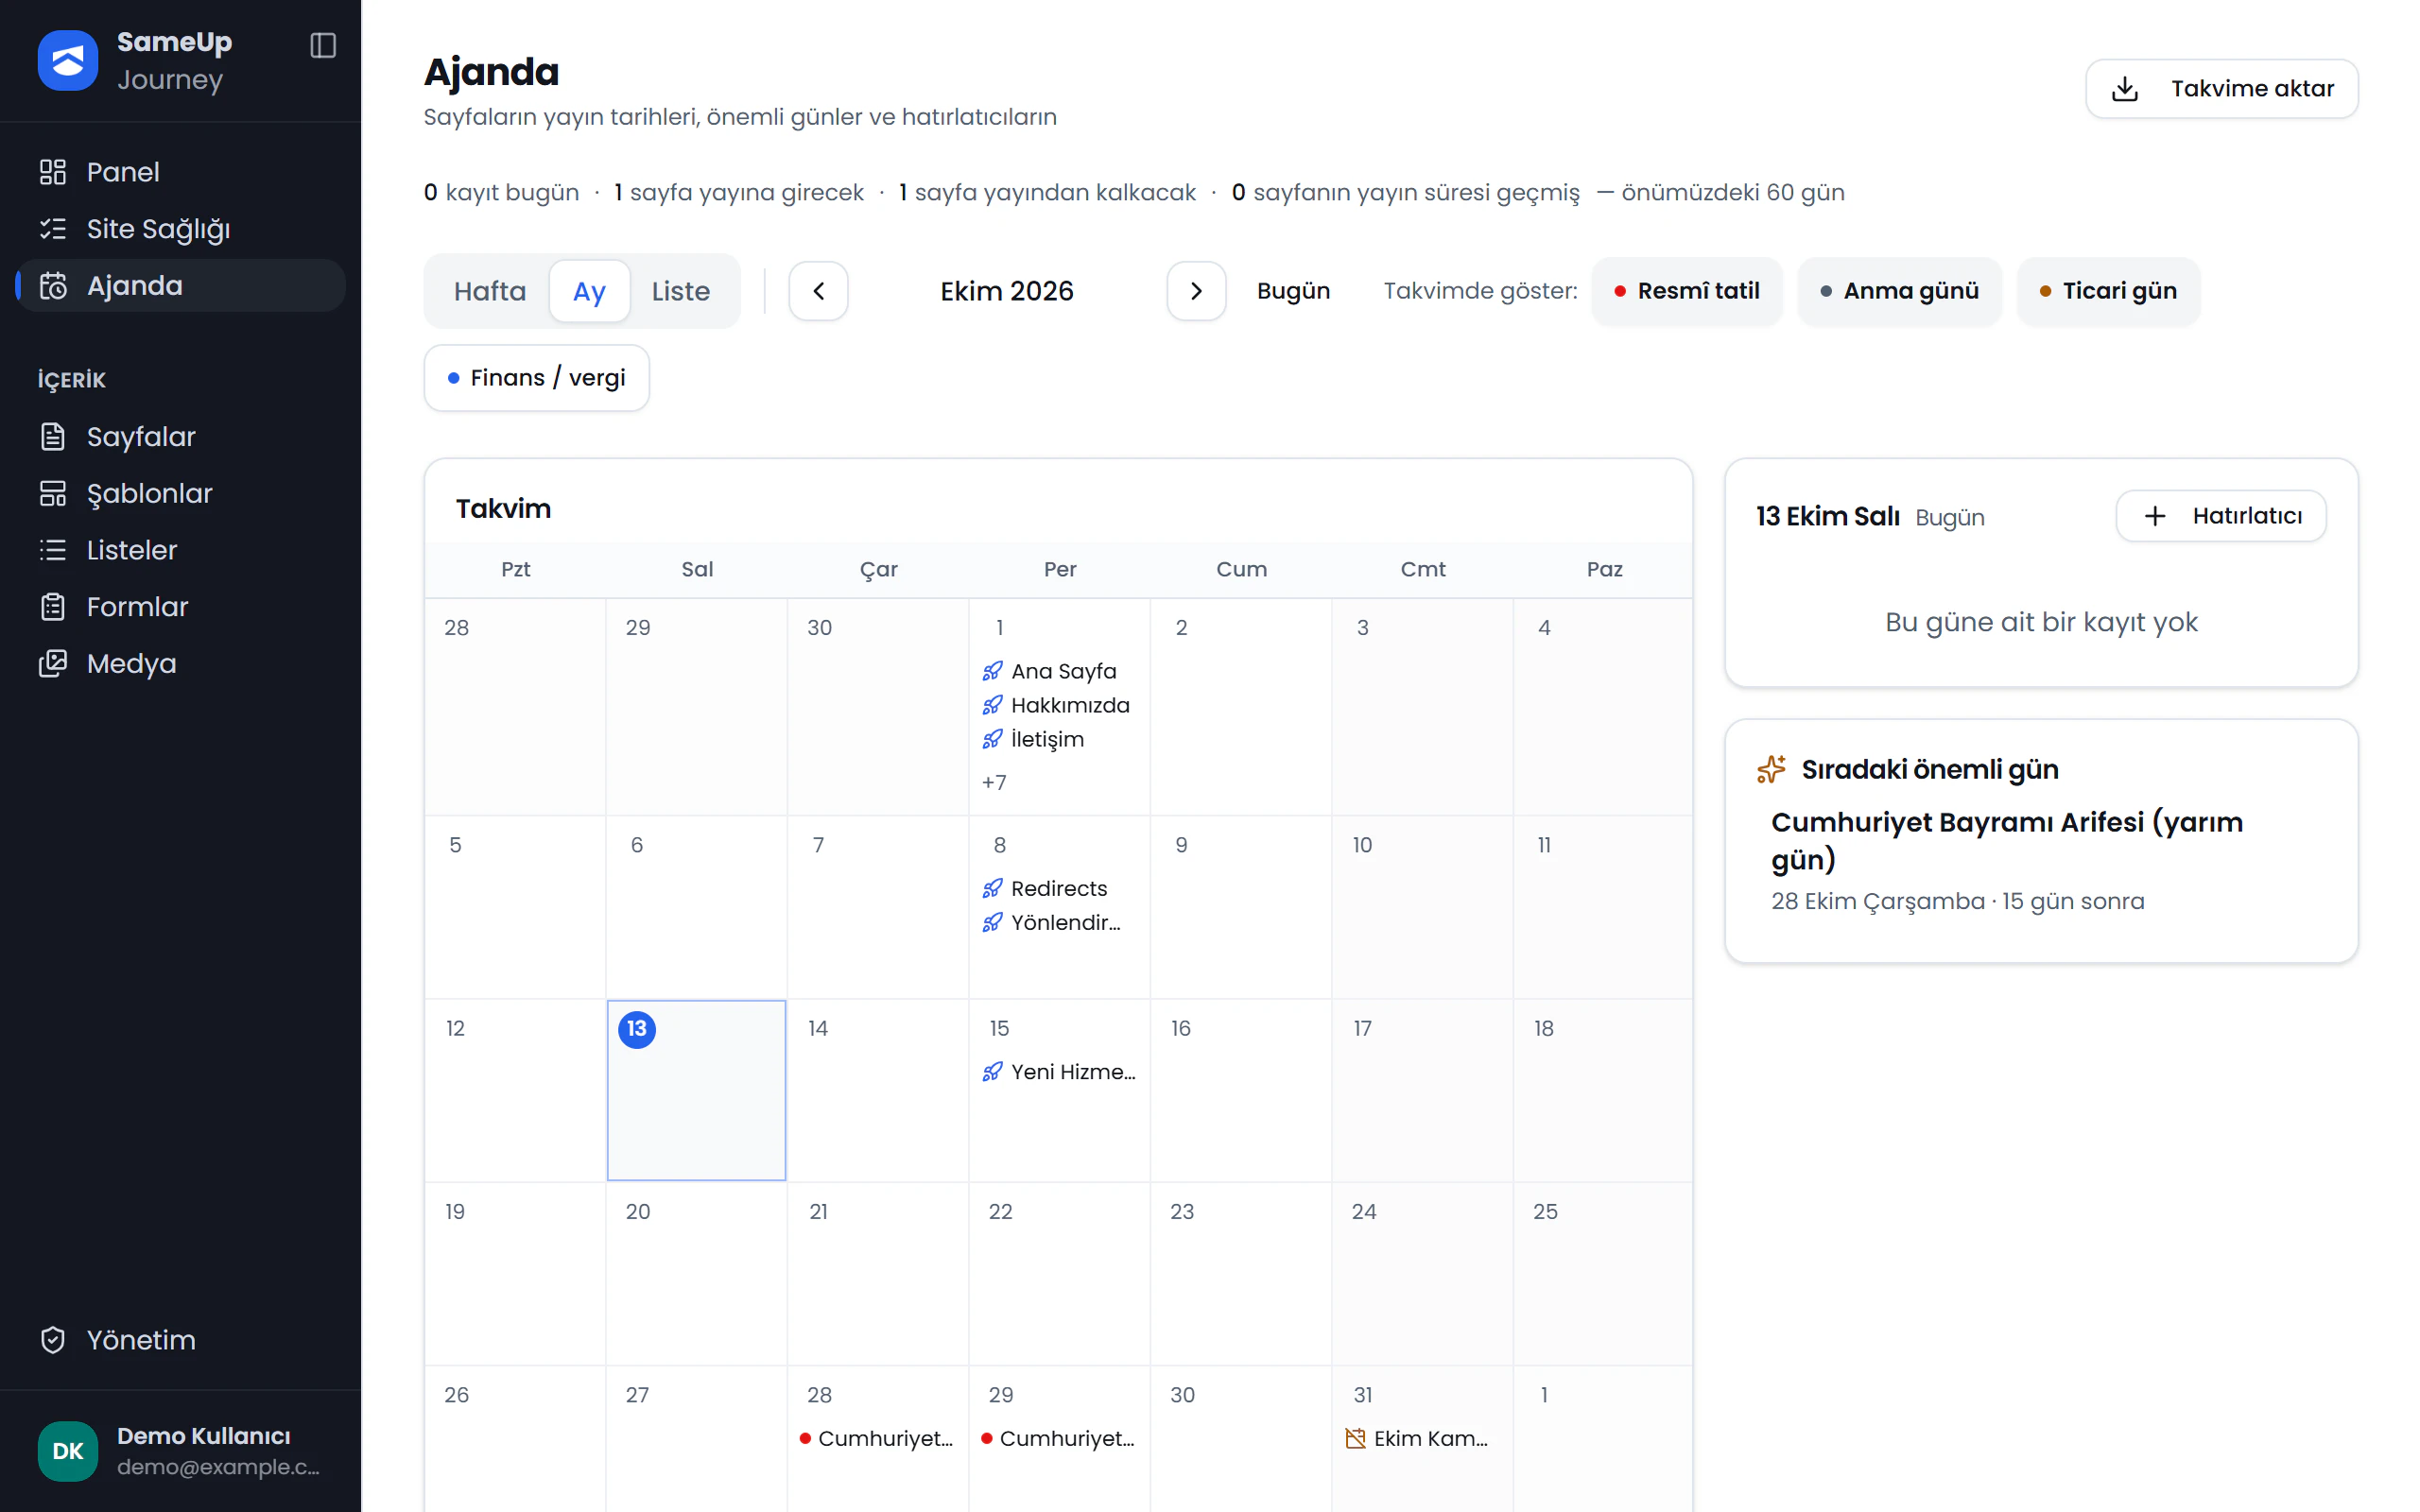Select the Ay view tab
Viewport: 2420px width, 1512px height.
click(590, 291)
